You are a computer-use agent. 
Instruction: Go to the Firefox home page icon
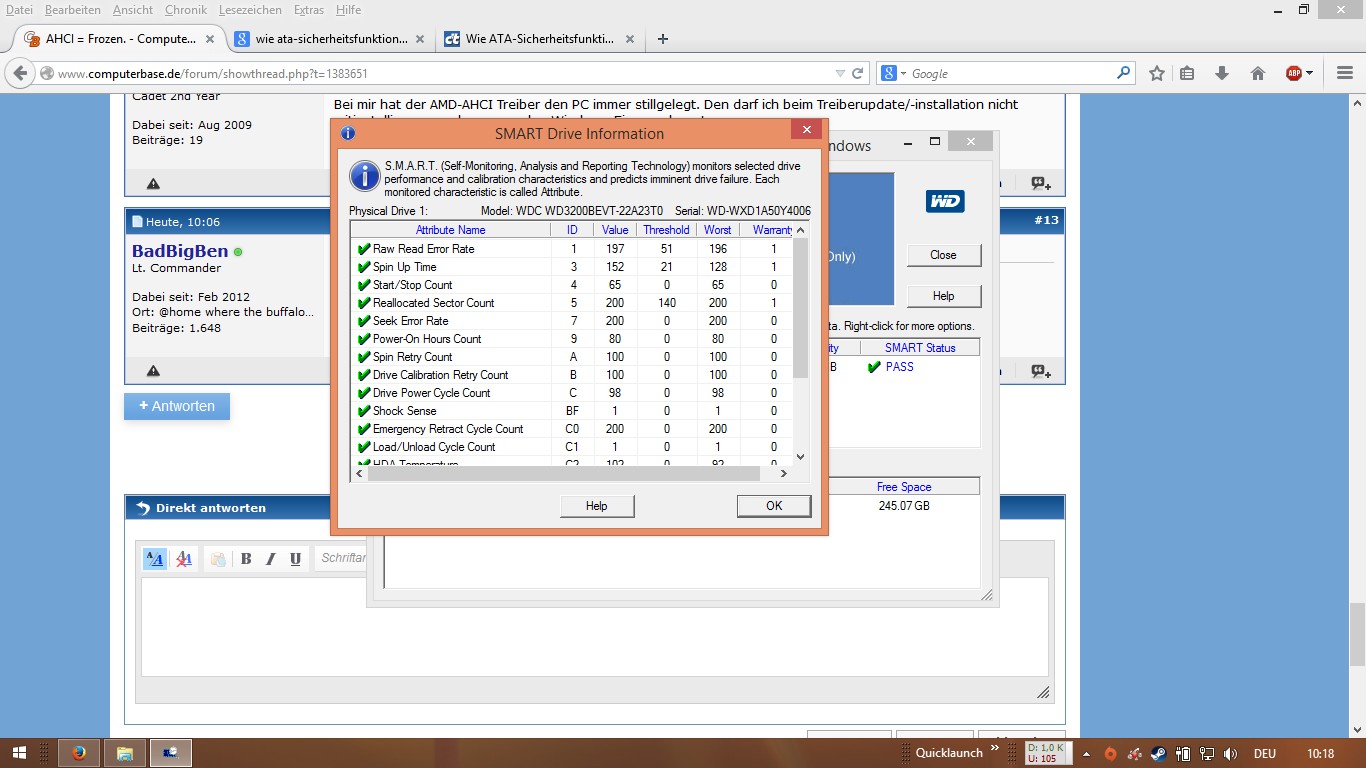point(1258,73)
